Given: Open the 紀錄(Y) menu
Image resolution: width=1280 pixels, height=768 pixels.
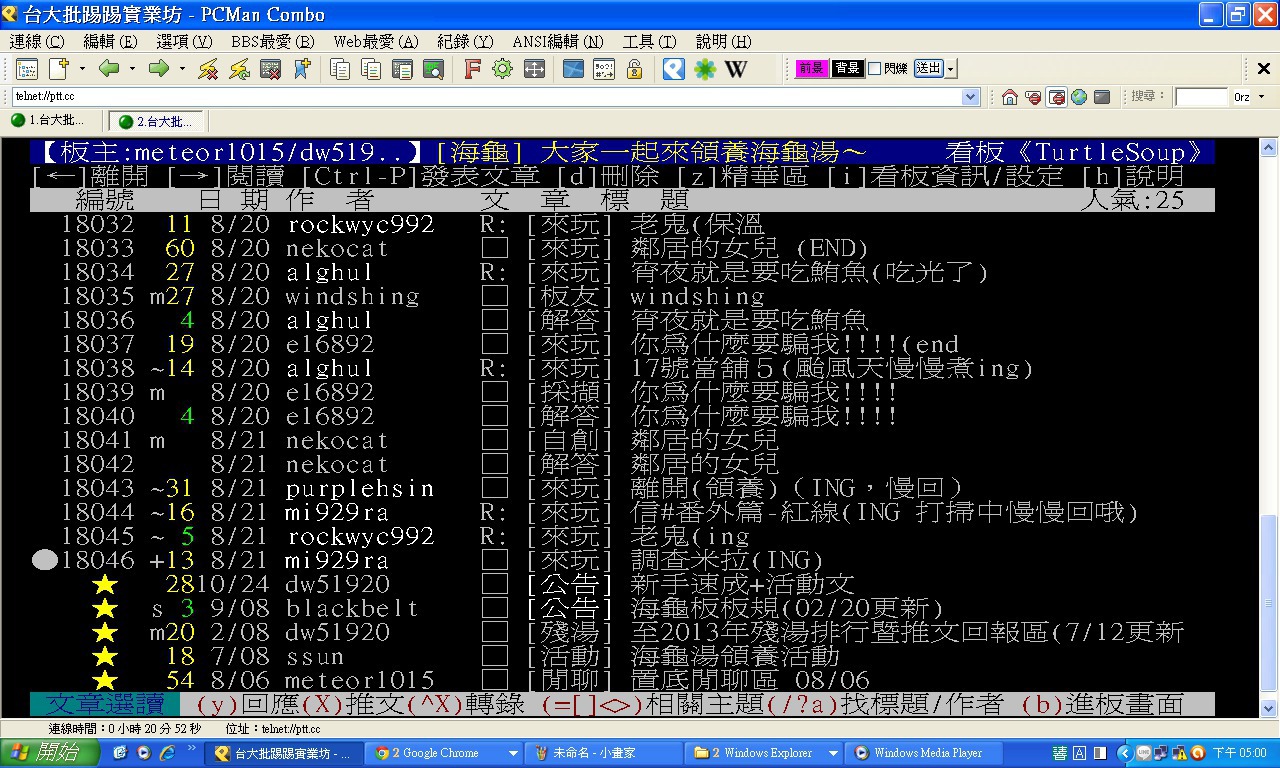Looking at the screenshot, I should 465,42.
